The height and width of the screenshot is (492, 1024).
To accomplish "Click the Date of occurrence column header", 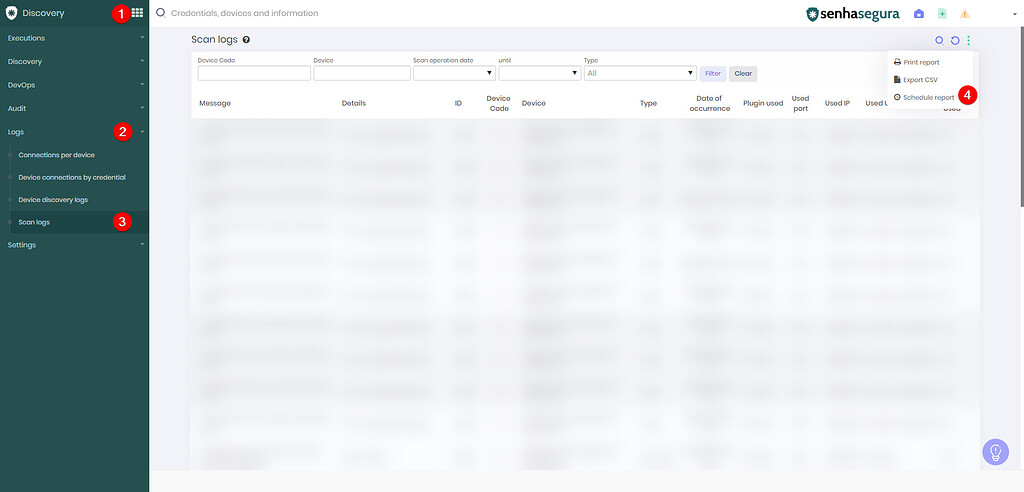I will tap(709, 103).
